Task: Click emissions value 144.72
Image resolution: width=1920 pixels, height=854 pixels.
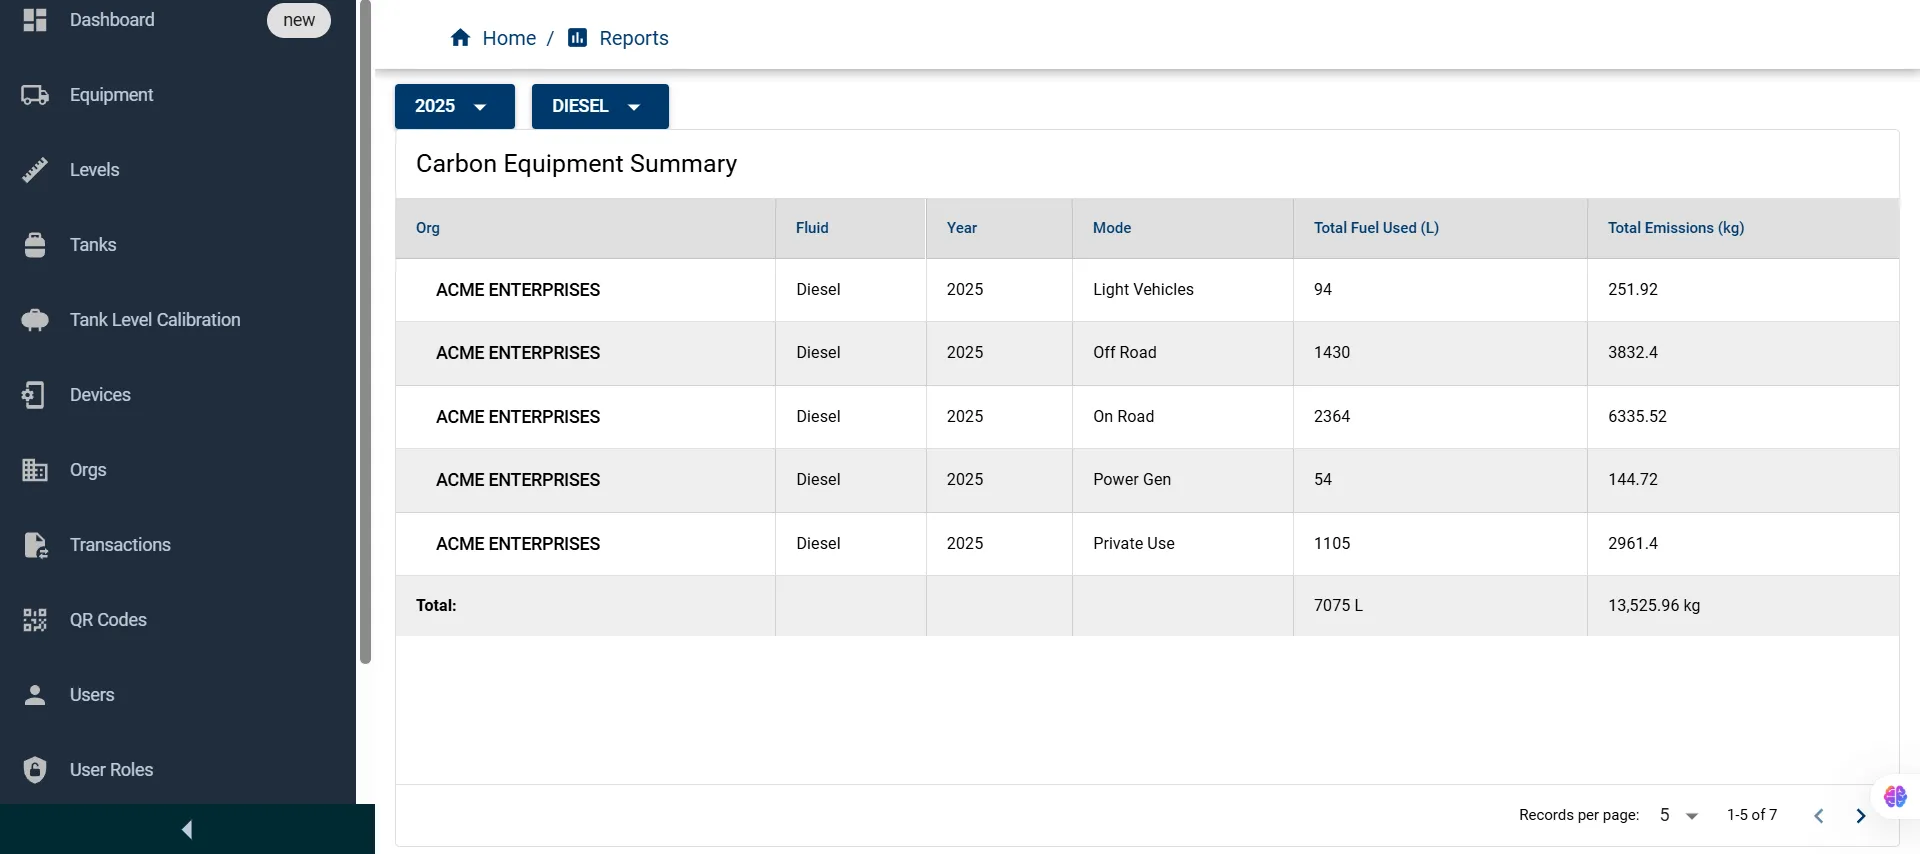Action: click(1632, 480)
